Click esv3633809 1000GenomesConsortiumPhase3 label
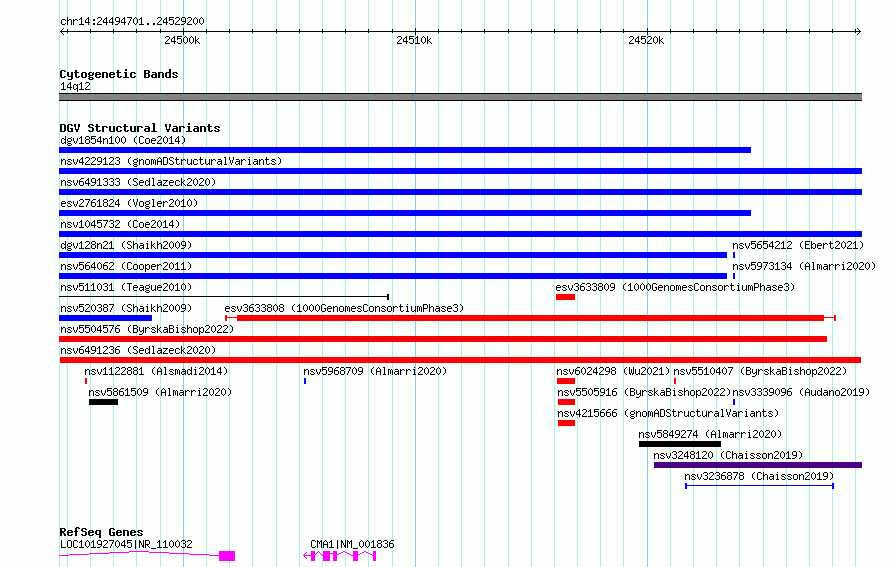 [x=675, y=287]
